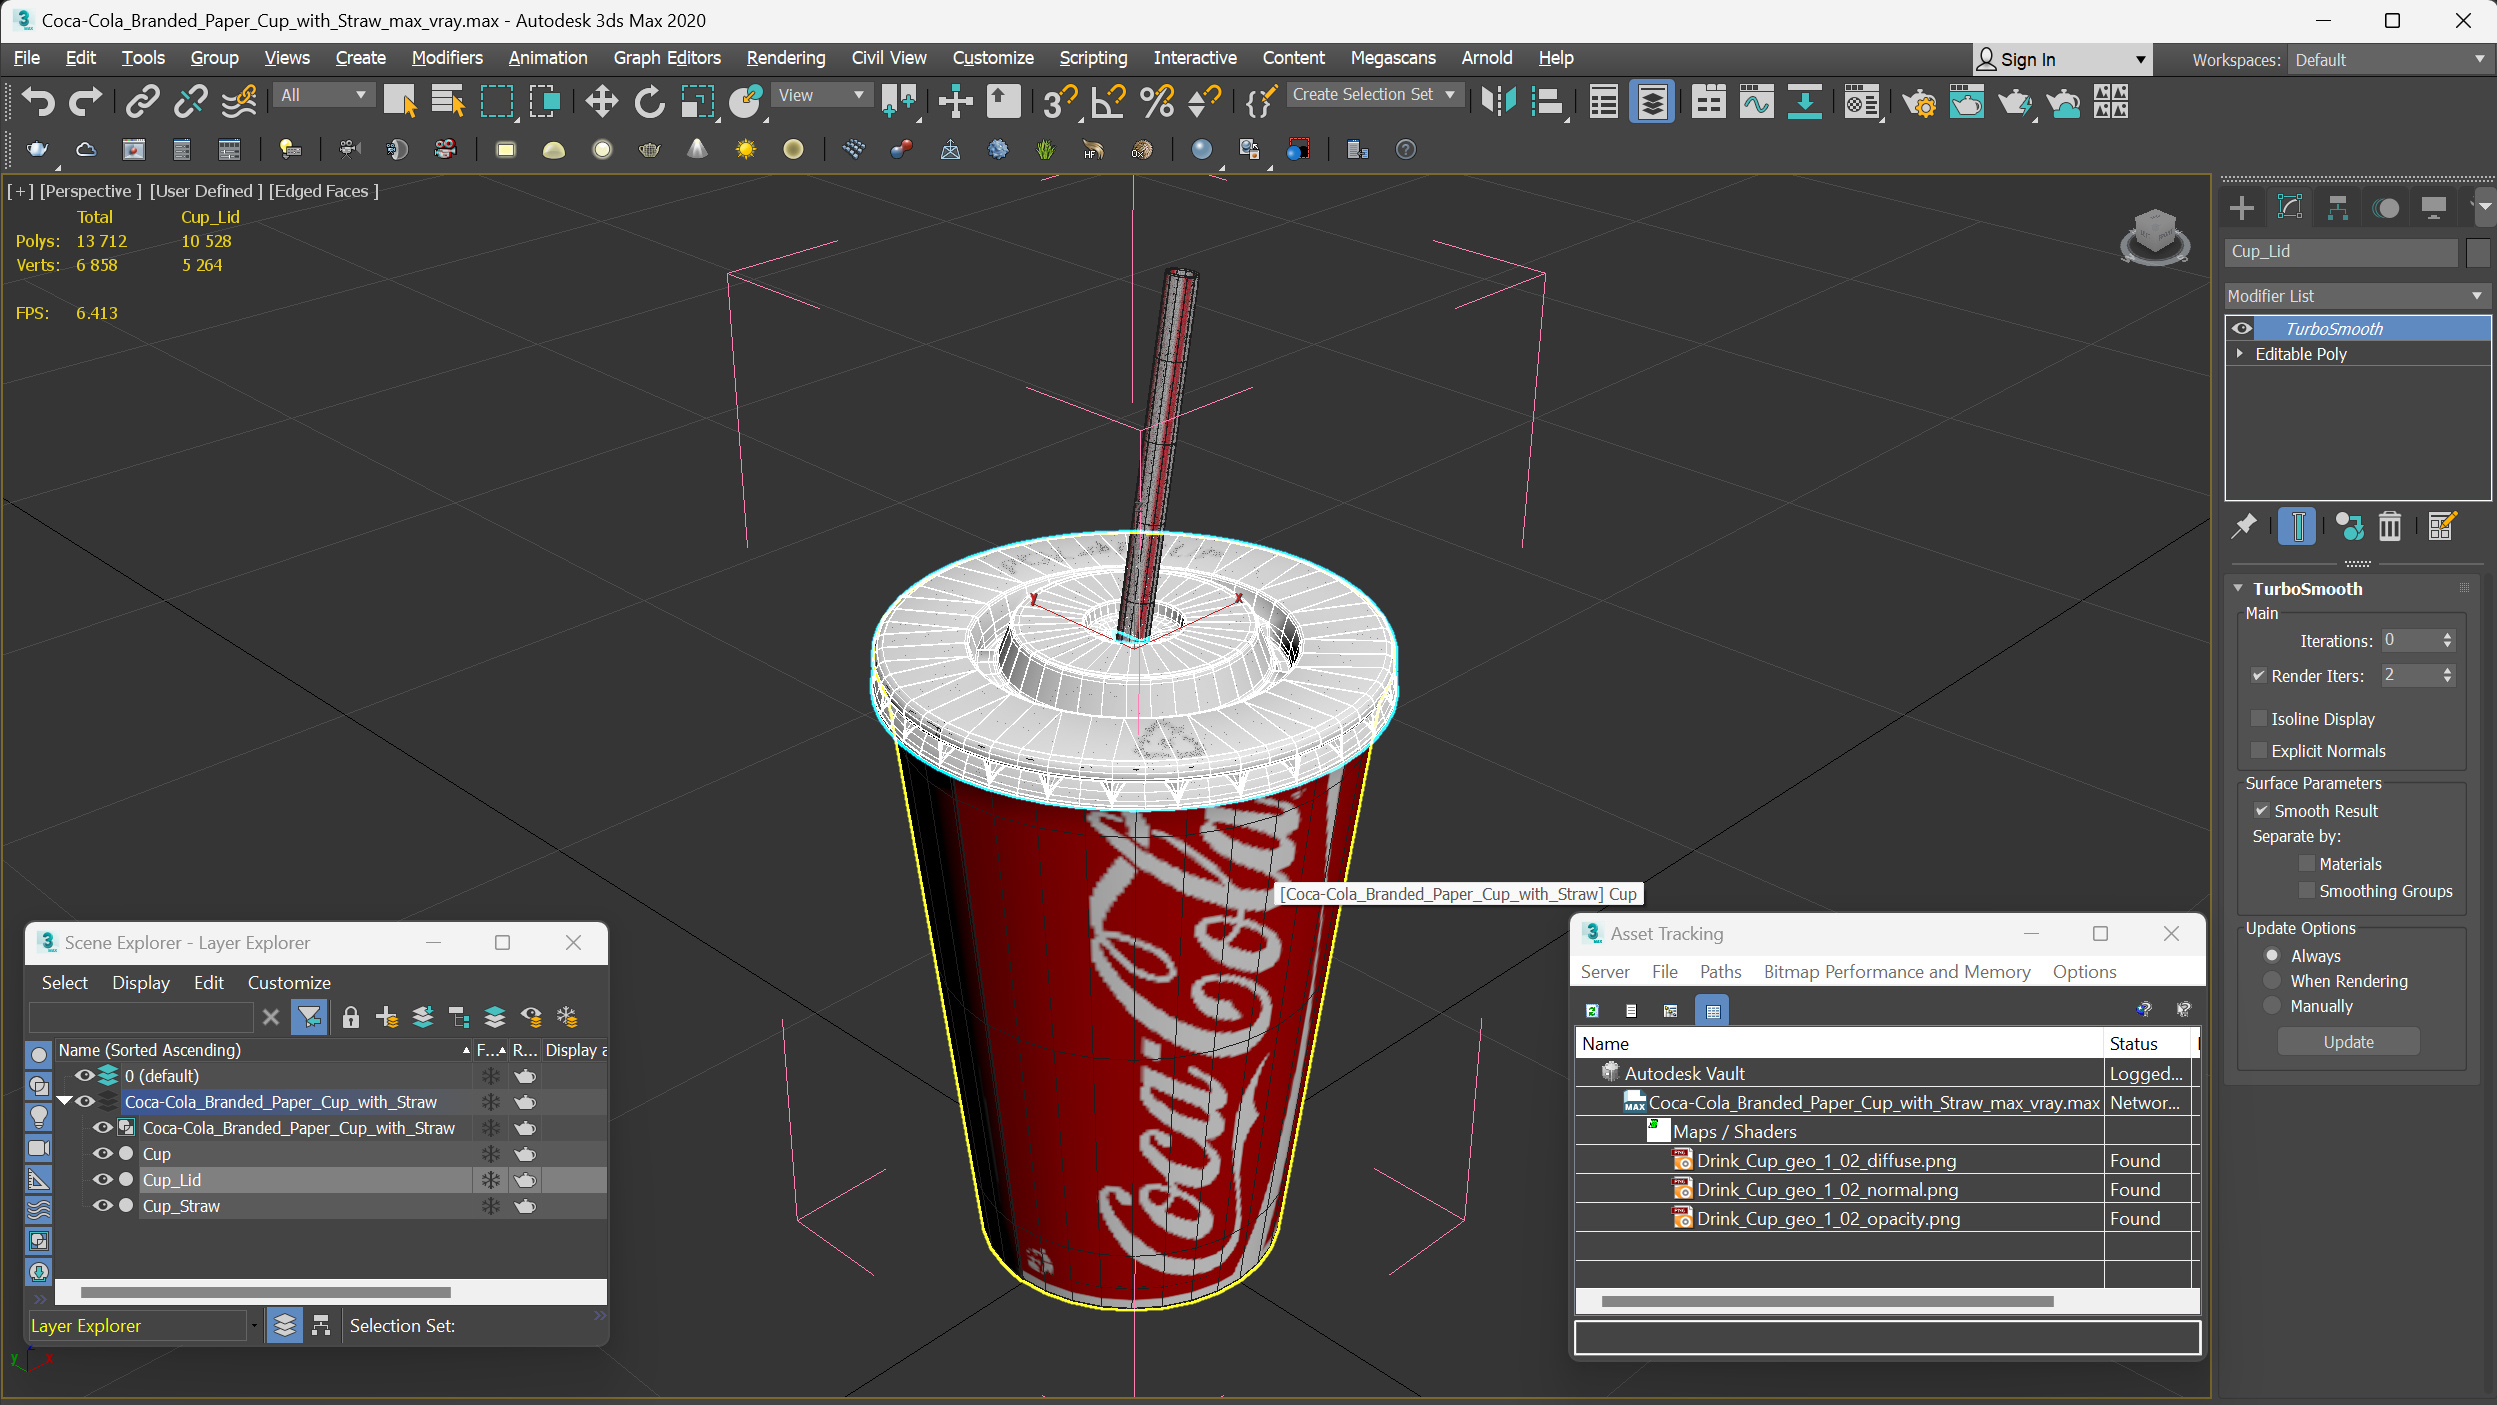Enable Isoline Display checkbox

(x=2258, y=718)
